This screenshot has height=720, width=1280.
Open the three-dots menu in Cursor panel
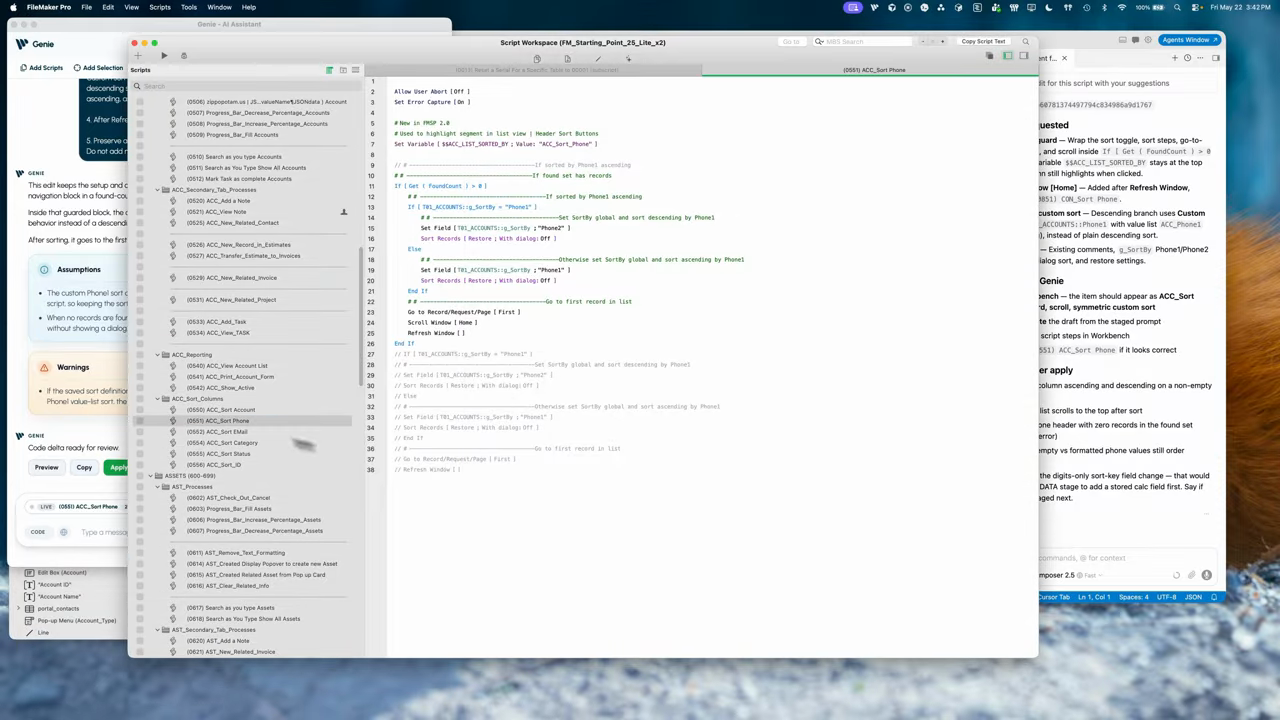coord(1201,58)
